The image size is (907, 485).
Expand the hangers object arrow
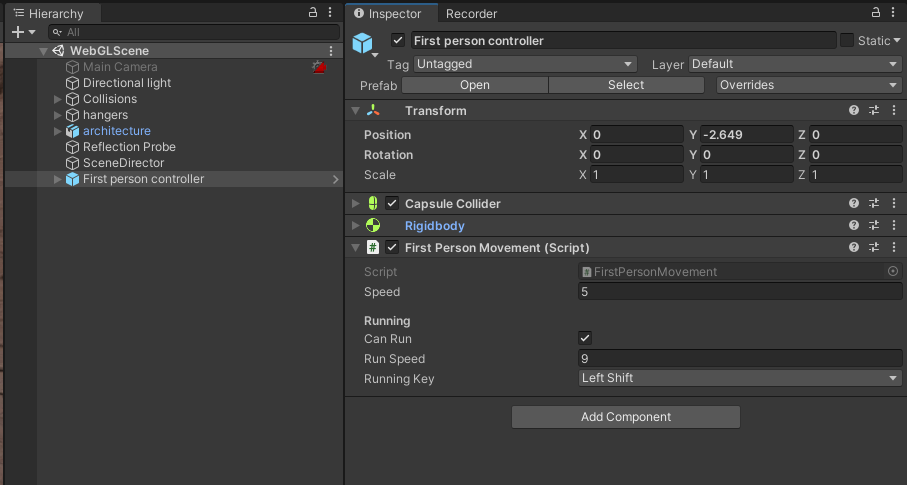[x=57, y=115]
